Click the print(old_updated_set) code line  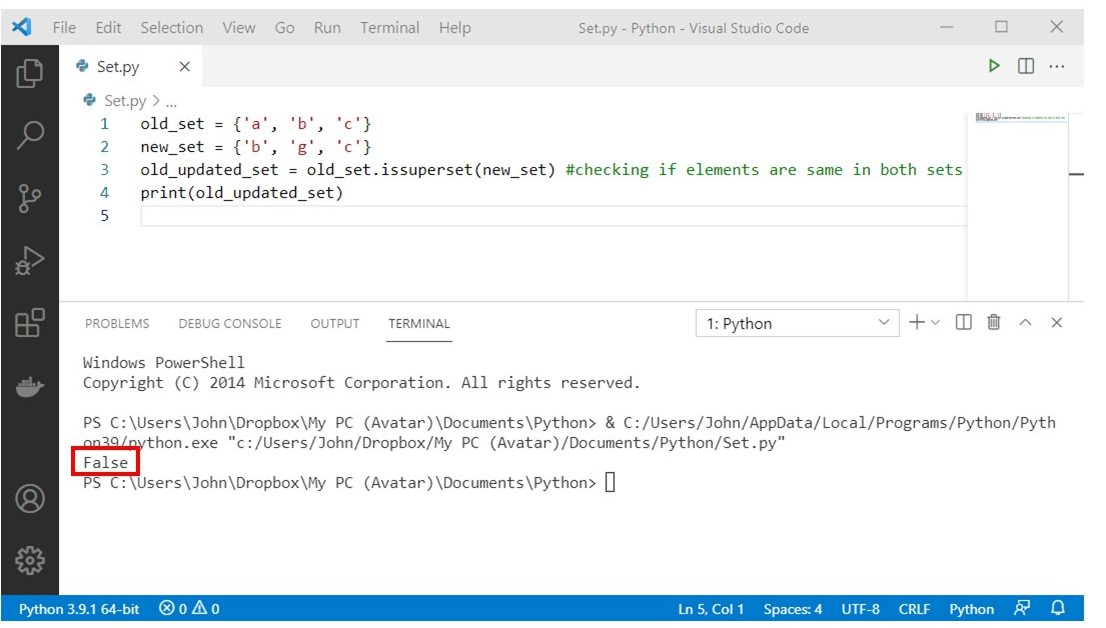tap(241, 193)
